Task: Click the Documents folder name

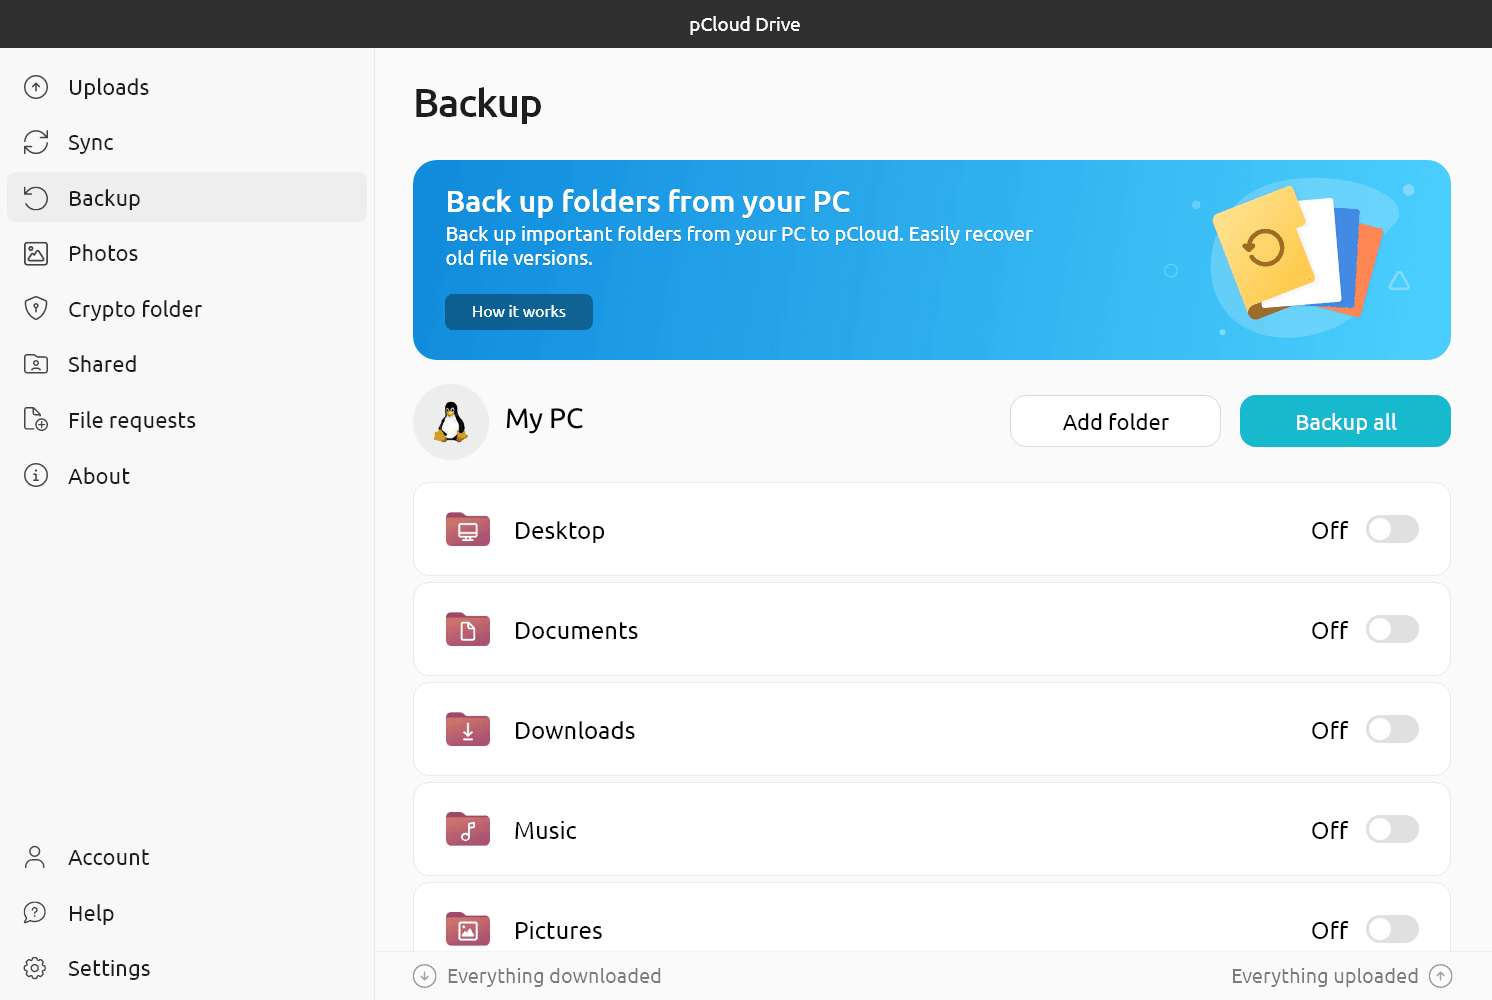Action: point(576,630)
